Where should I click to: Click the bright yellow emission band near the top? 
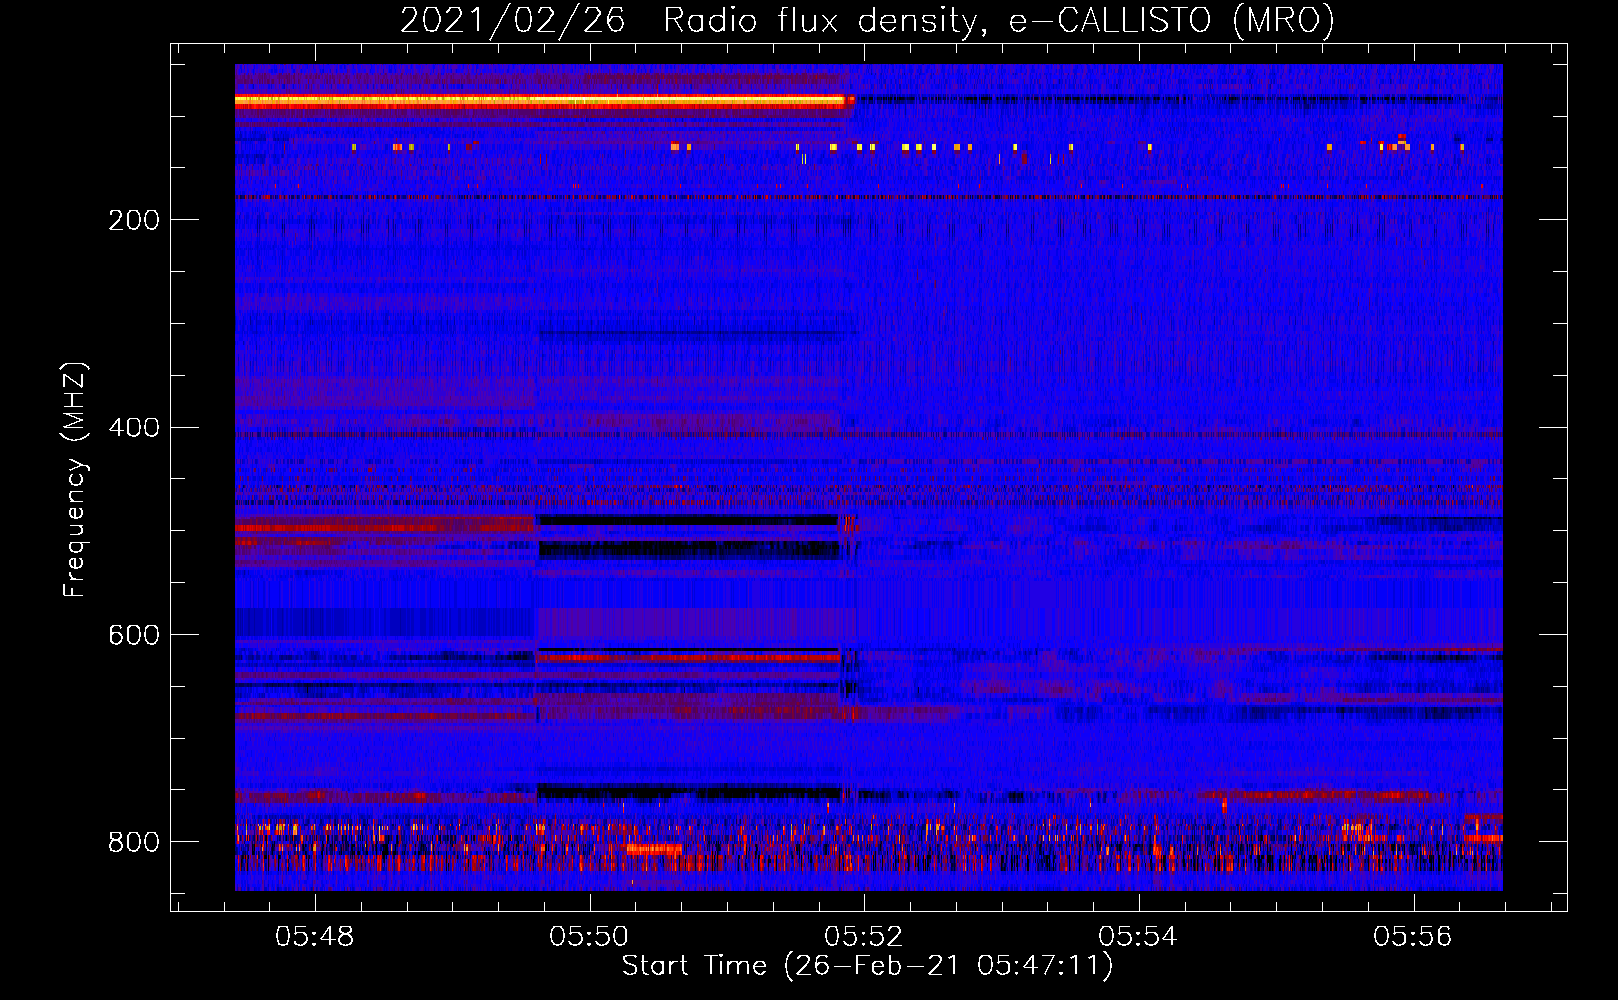(541, 100)
